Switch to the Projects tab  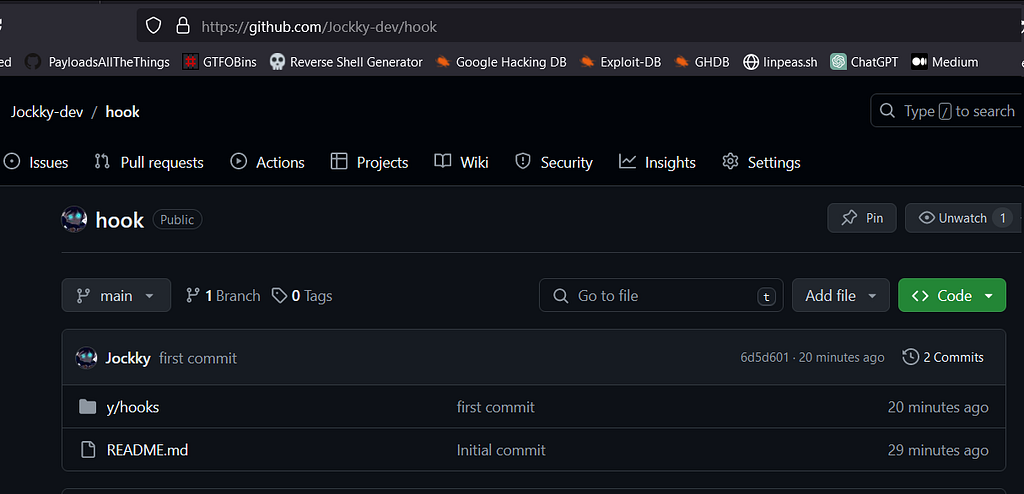coord(370,162)
